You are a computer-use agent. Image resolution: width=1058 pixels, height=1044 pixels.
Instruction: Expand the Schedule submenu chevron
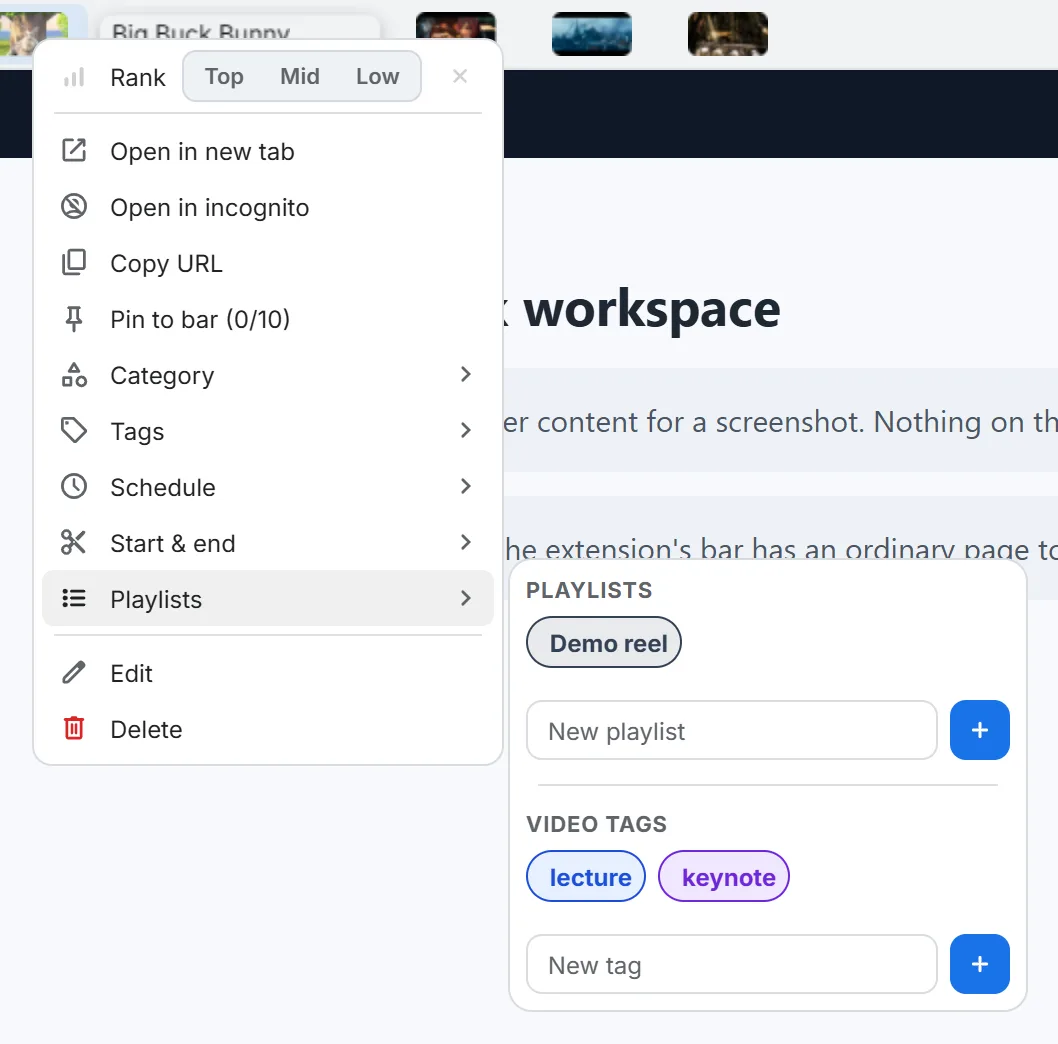466,487
